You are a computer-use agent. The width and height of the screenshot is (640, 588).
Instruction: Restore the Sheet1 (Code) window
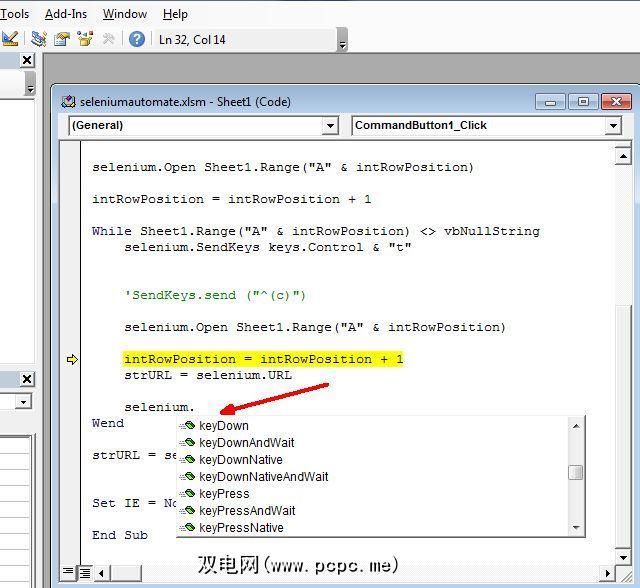[583, 102]
